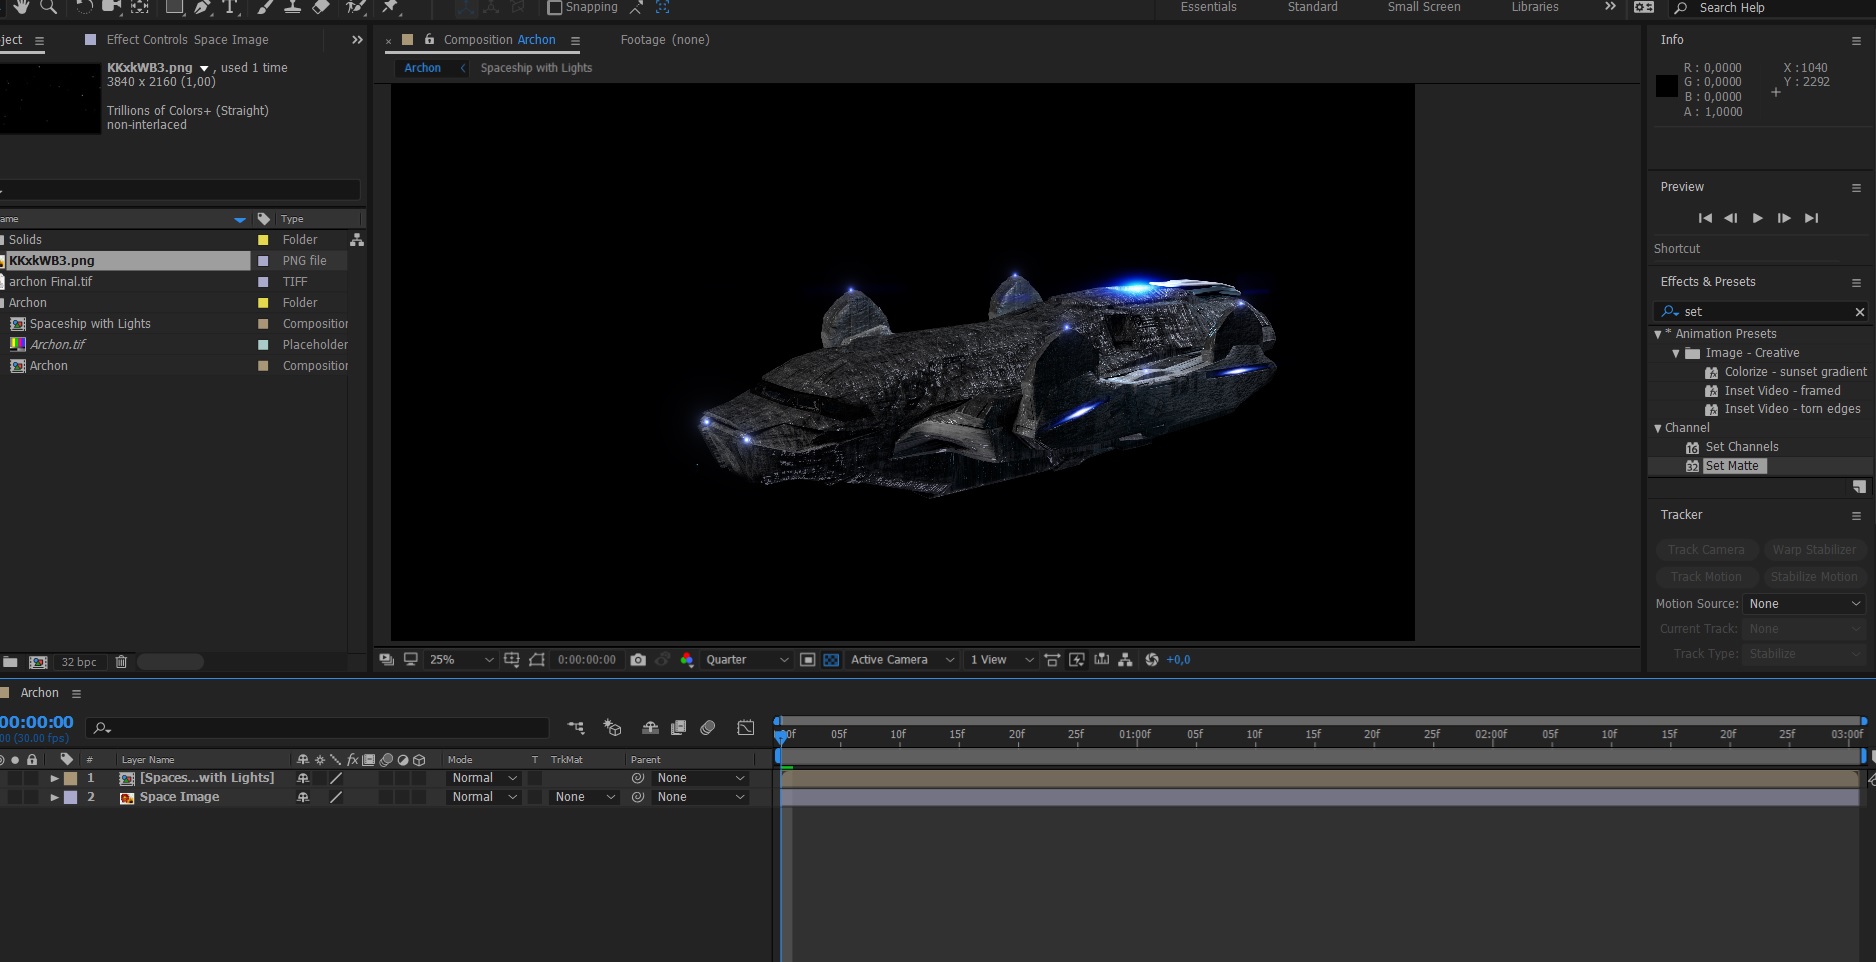This screenshot has height=962, width=1876.
Task: Jump to first frame in Preview panel
Action: point(1705,218)
